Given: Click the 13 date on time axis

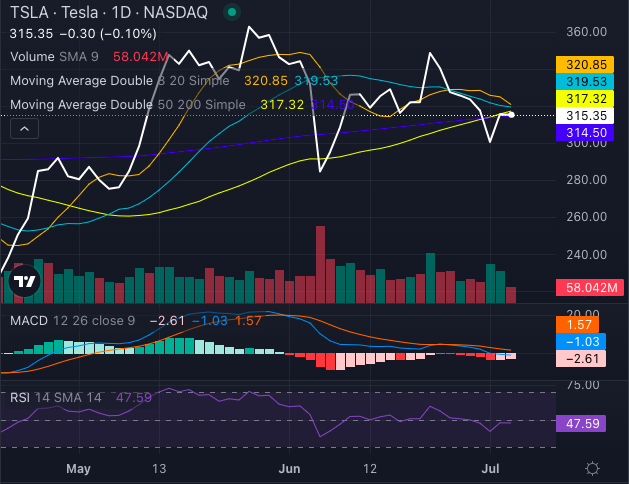Looking at the screenshot, I should coord(159,468).
